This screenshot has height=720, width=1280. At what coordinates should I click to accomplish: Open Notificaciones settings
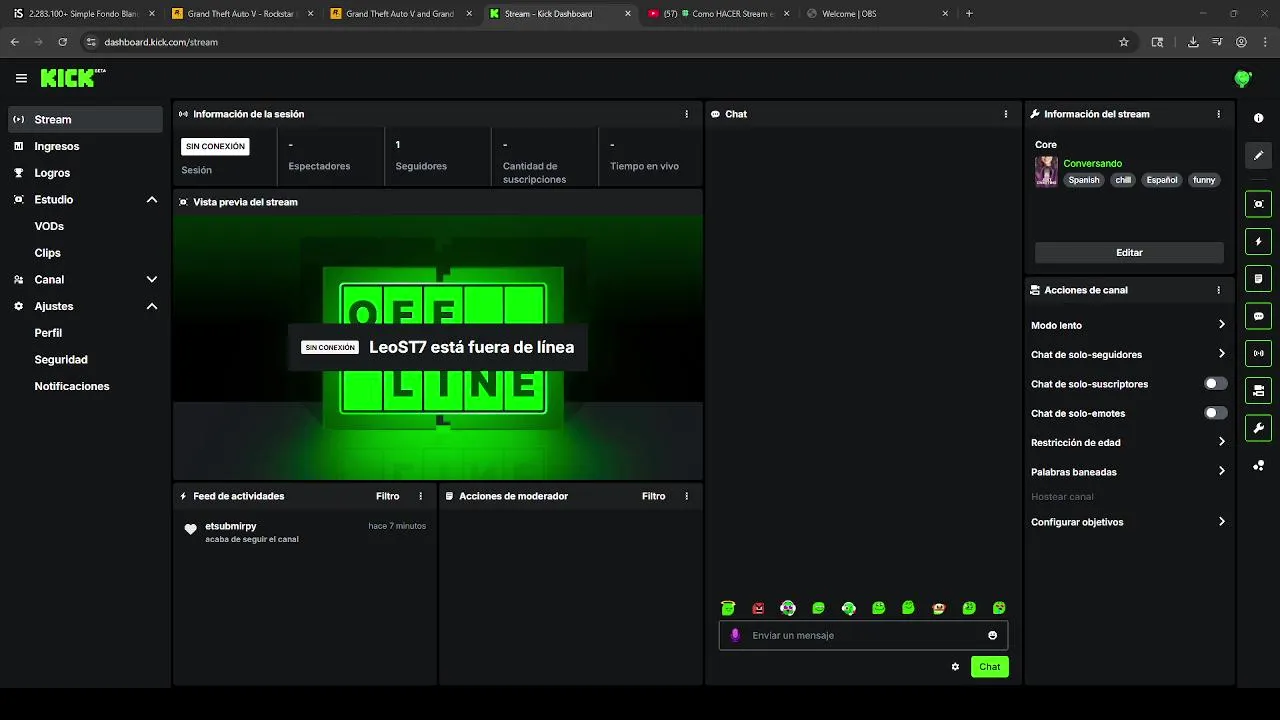[x=72, y=386]
